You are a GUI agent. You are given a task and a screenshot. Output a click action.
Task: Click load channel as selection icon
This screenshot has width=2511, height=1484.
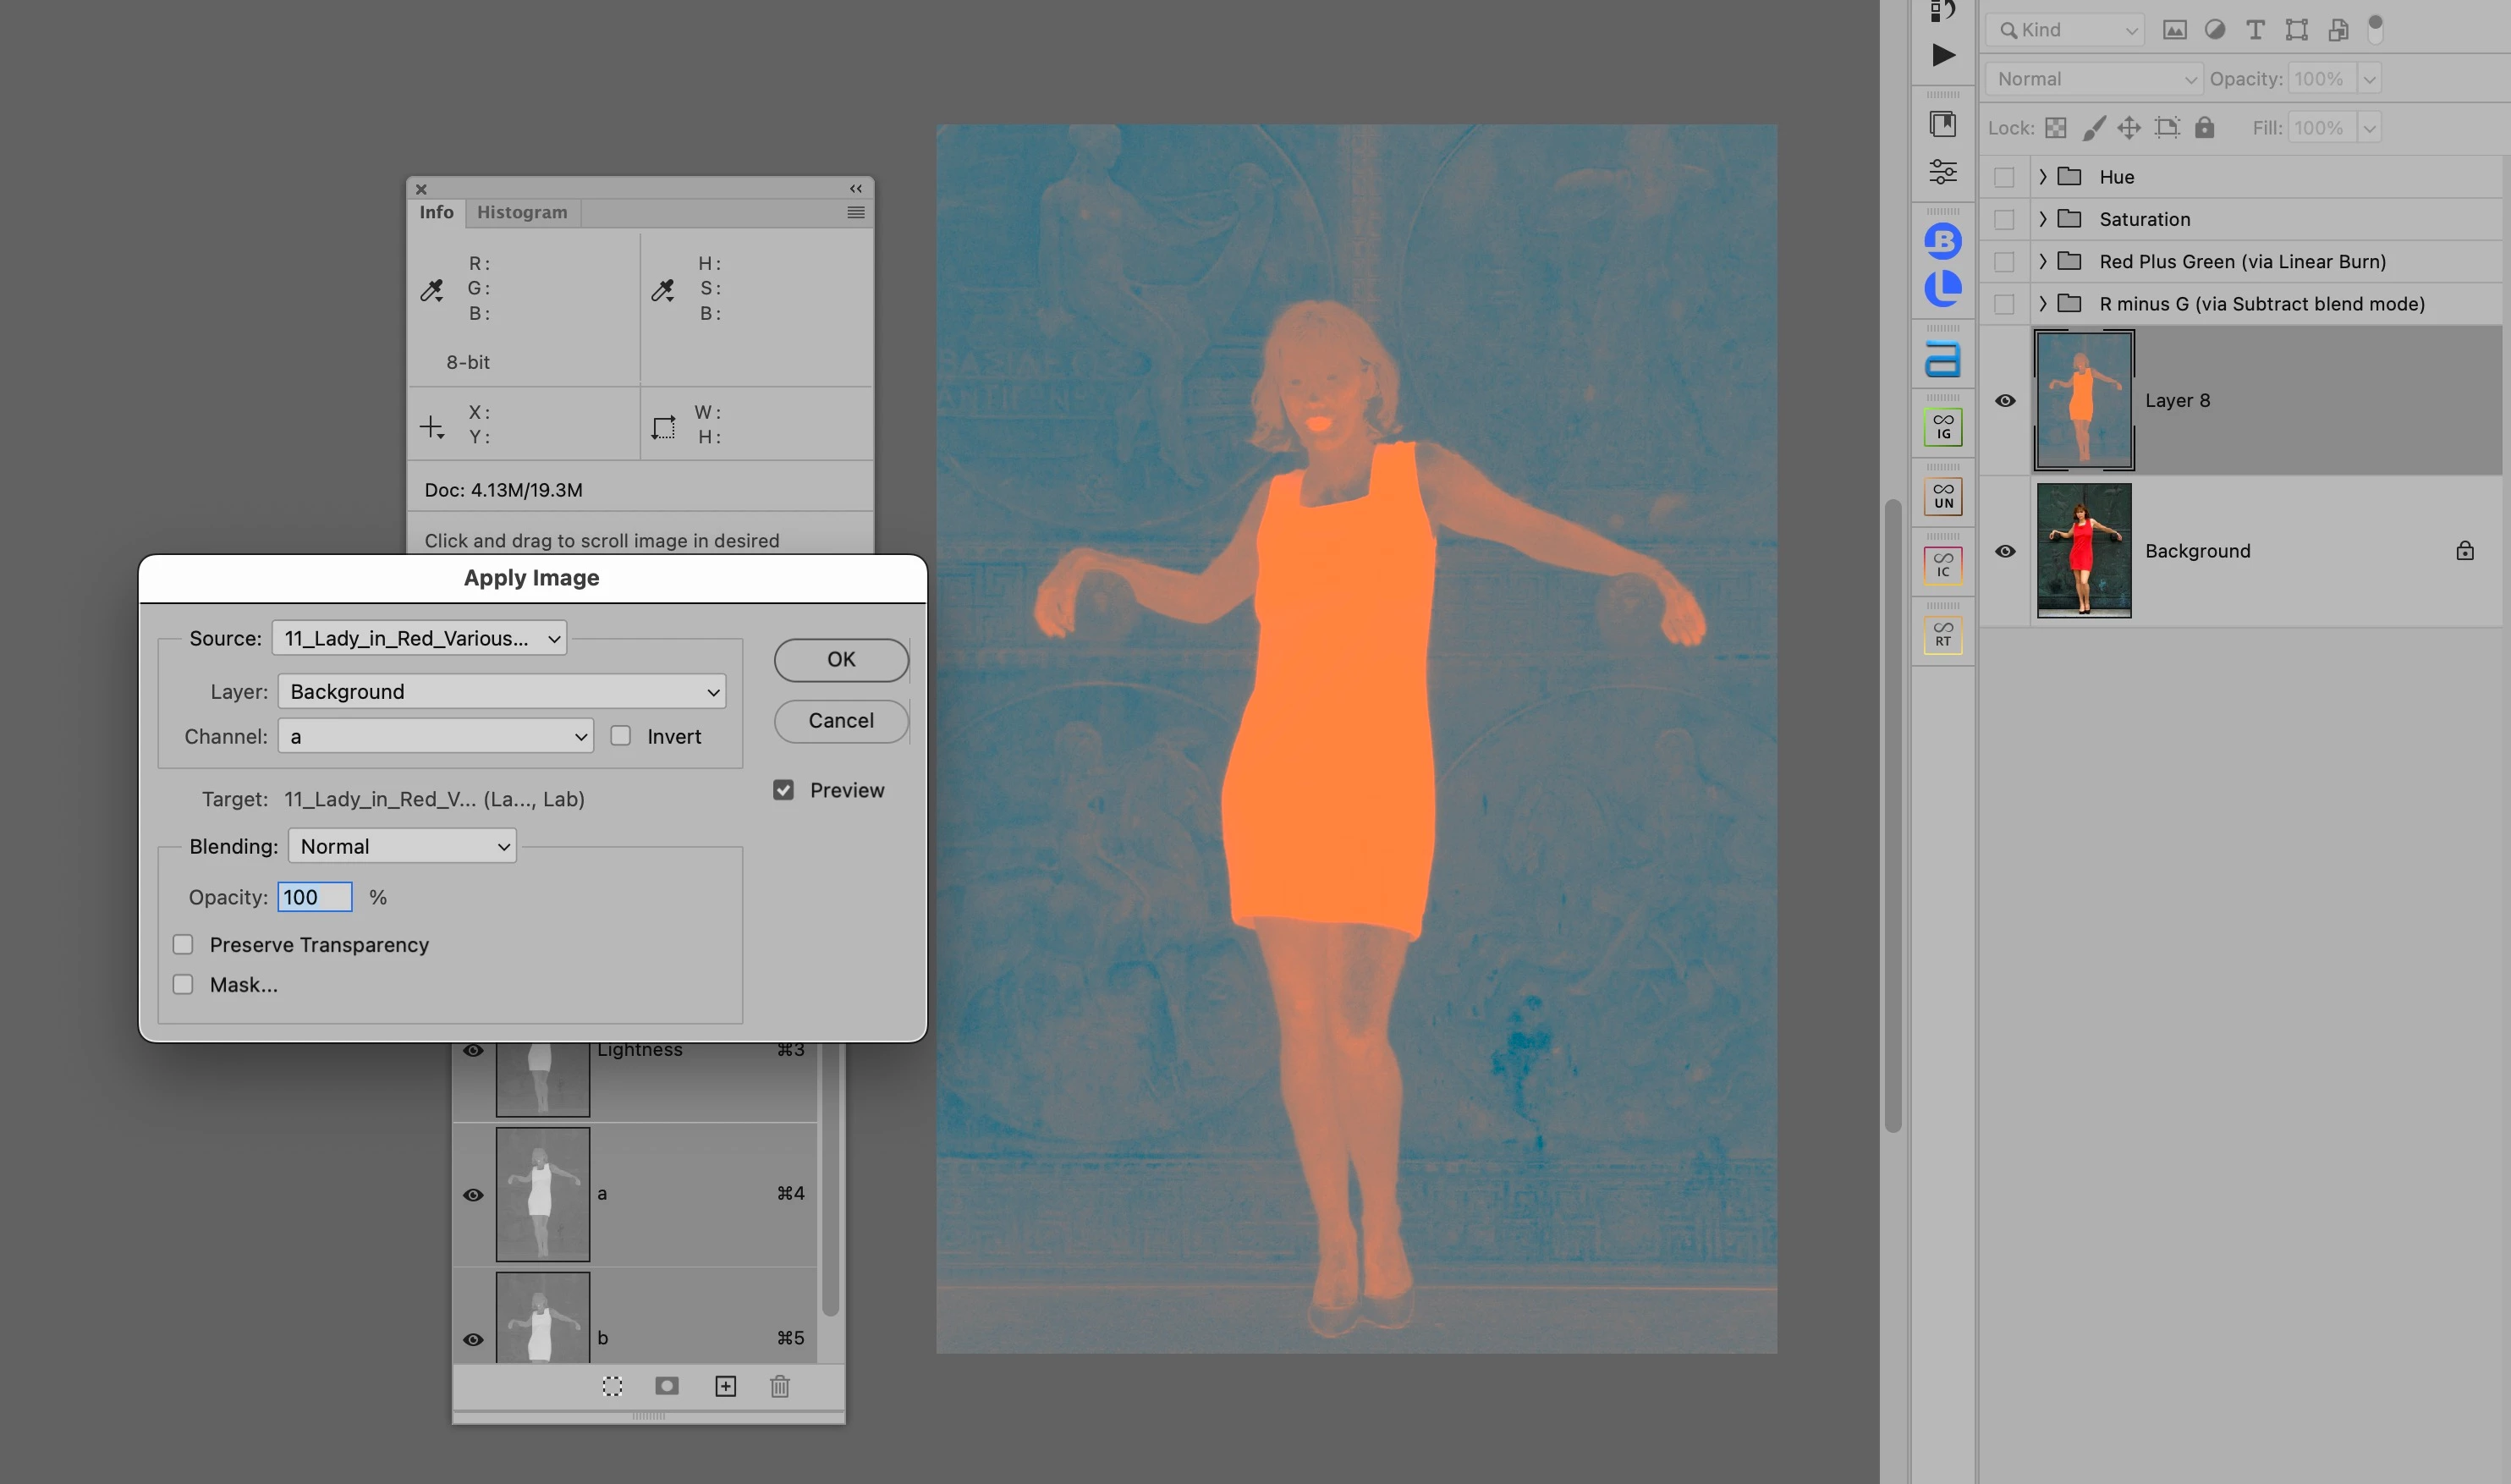click(x=612, y=1386)
